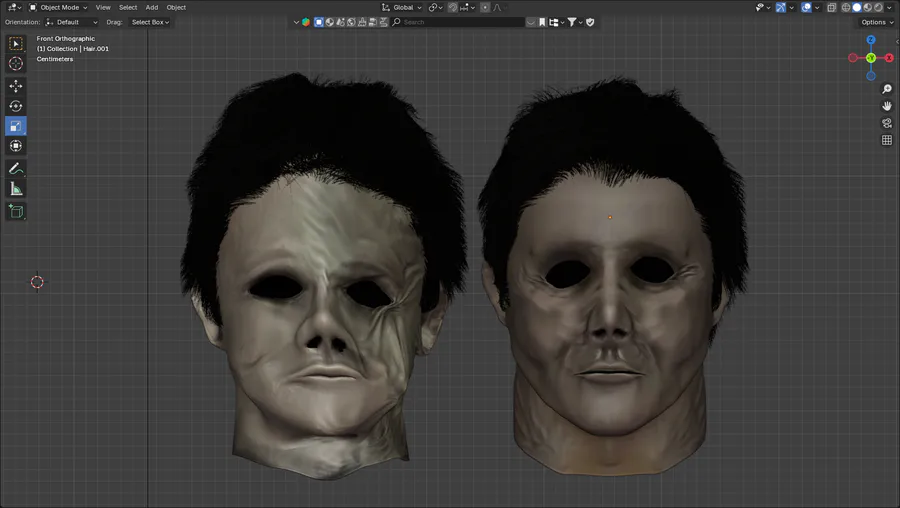This screenshot has width=900, height=508.
Task: Toggle viewport overlays
Action: [x=806, y=7]
